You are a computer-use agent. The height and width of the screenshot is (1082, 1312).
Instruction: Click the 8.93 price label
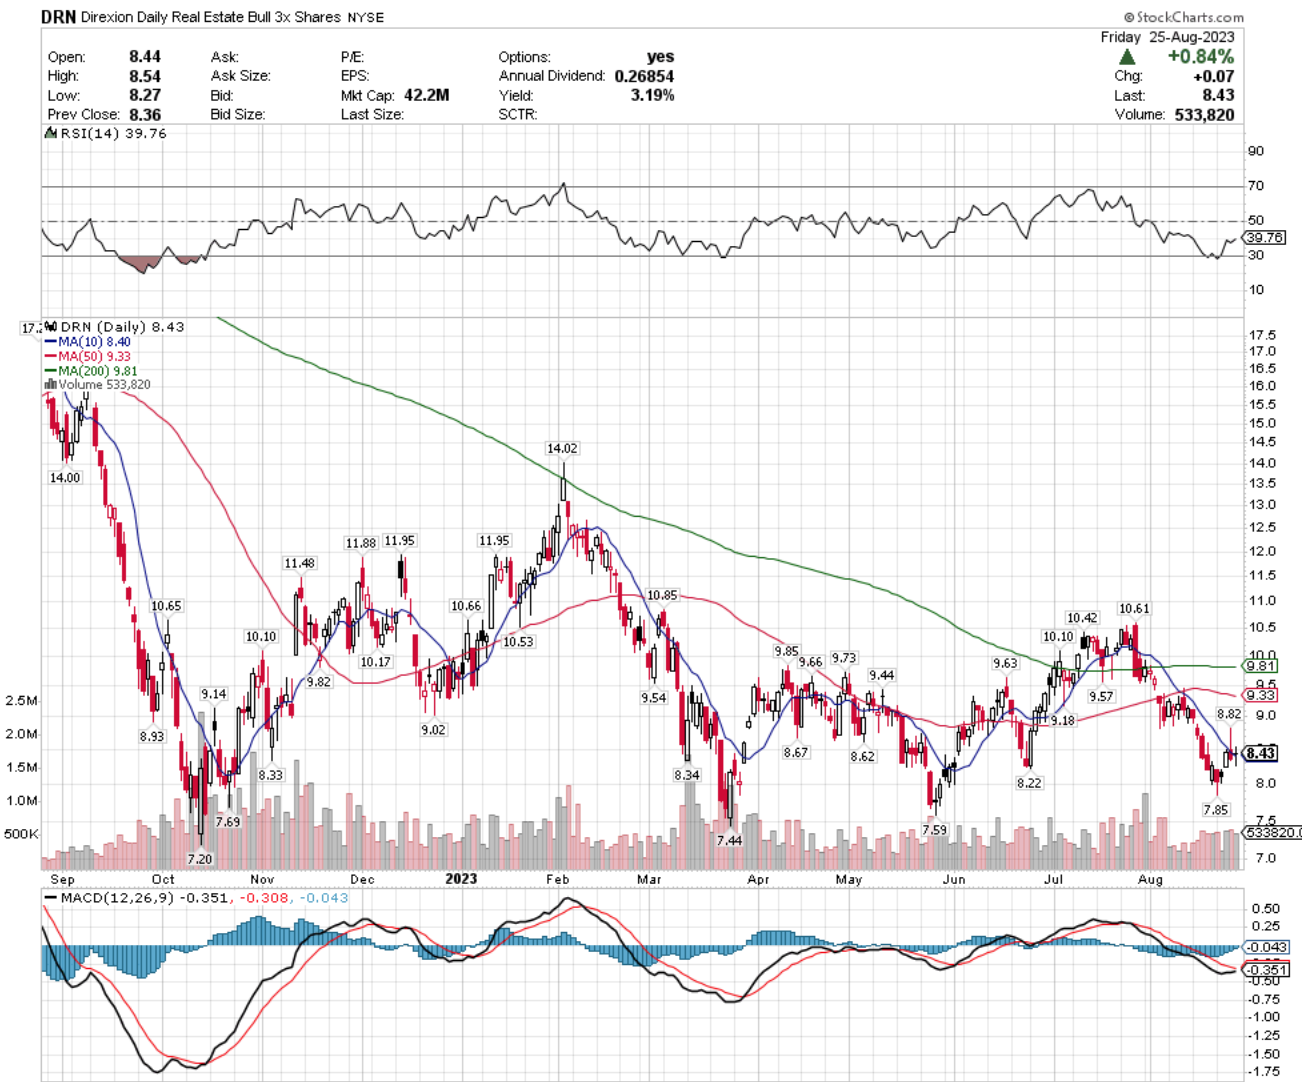point(152,736)
